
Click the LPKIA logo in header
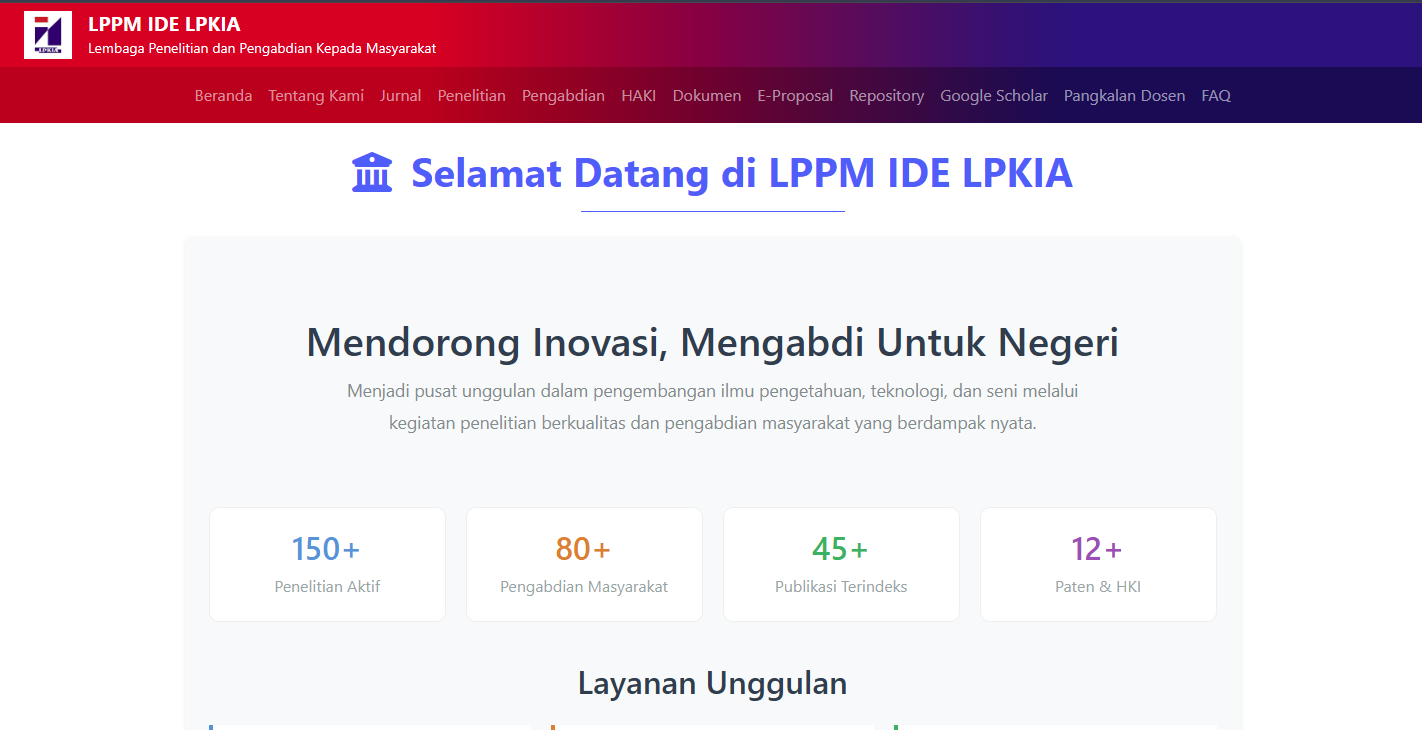[x=48, y=35]
